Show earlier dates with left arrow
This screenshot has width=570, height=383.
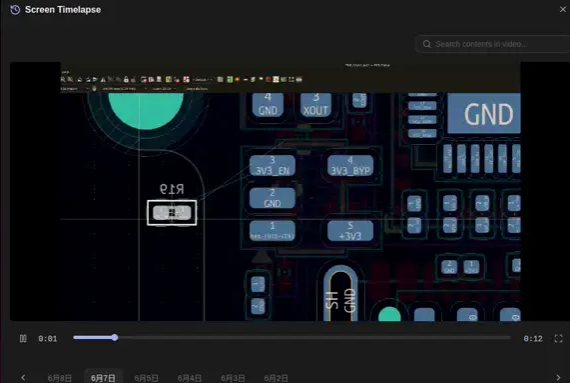(23, 378)
